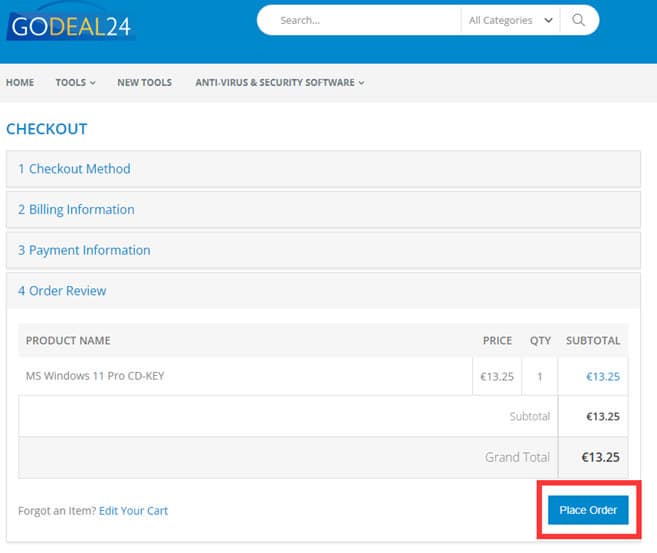This screenshot has height=553, width=657.
Task: Go to the HOME menu item
Action: 20,83
